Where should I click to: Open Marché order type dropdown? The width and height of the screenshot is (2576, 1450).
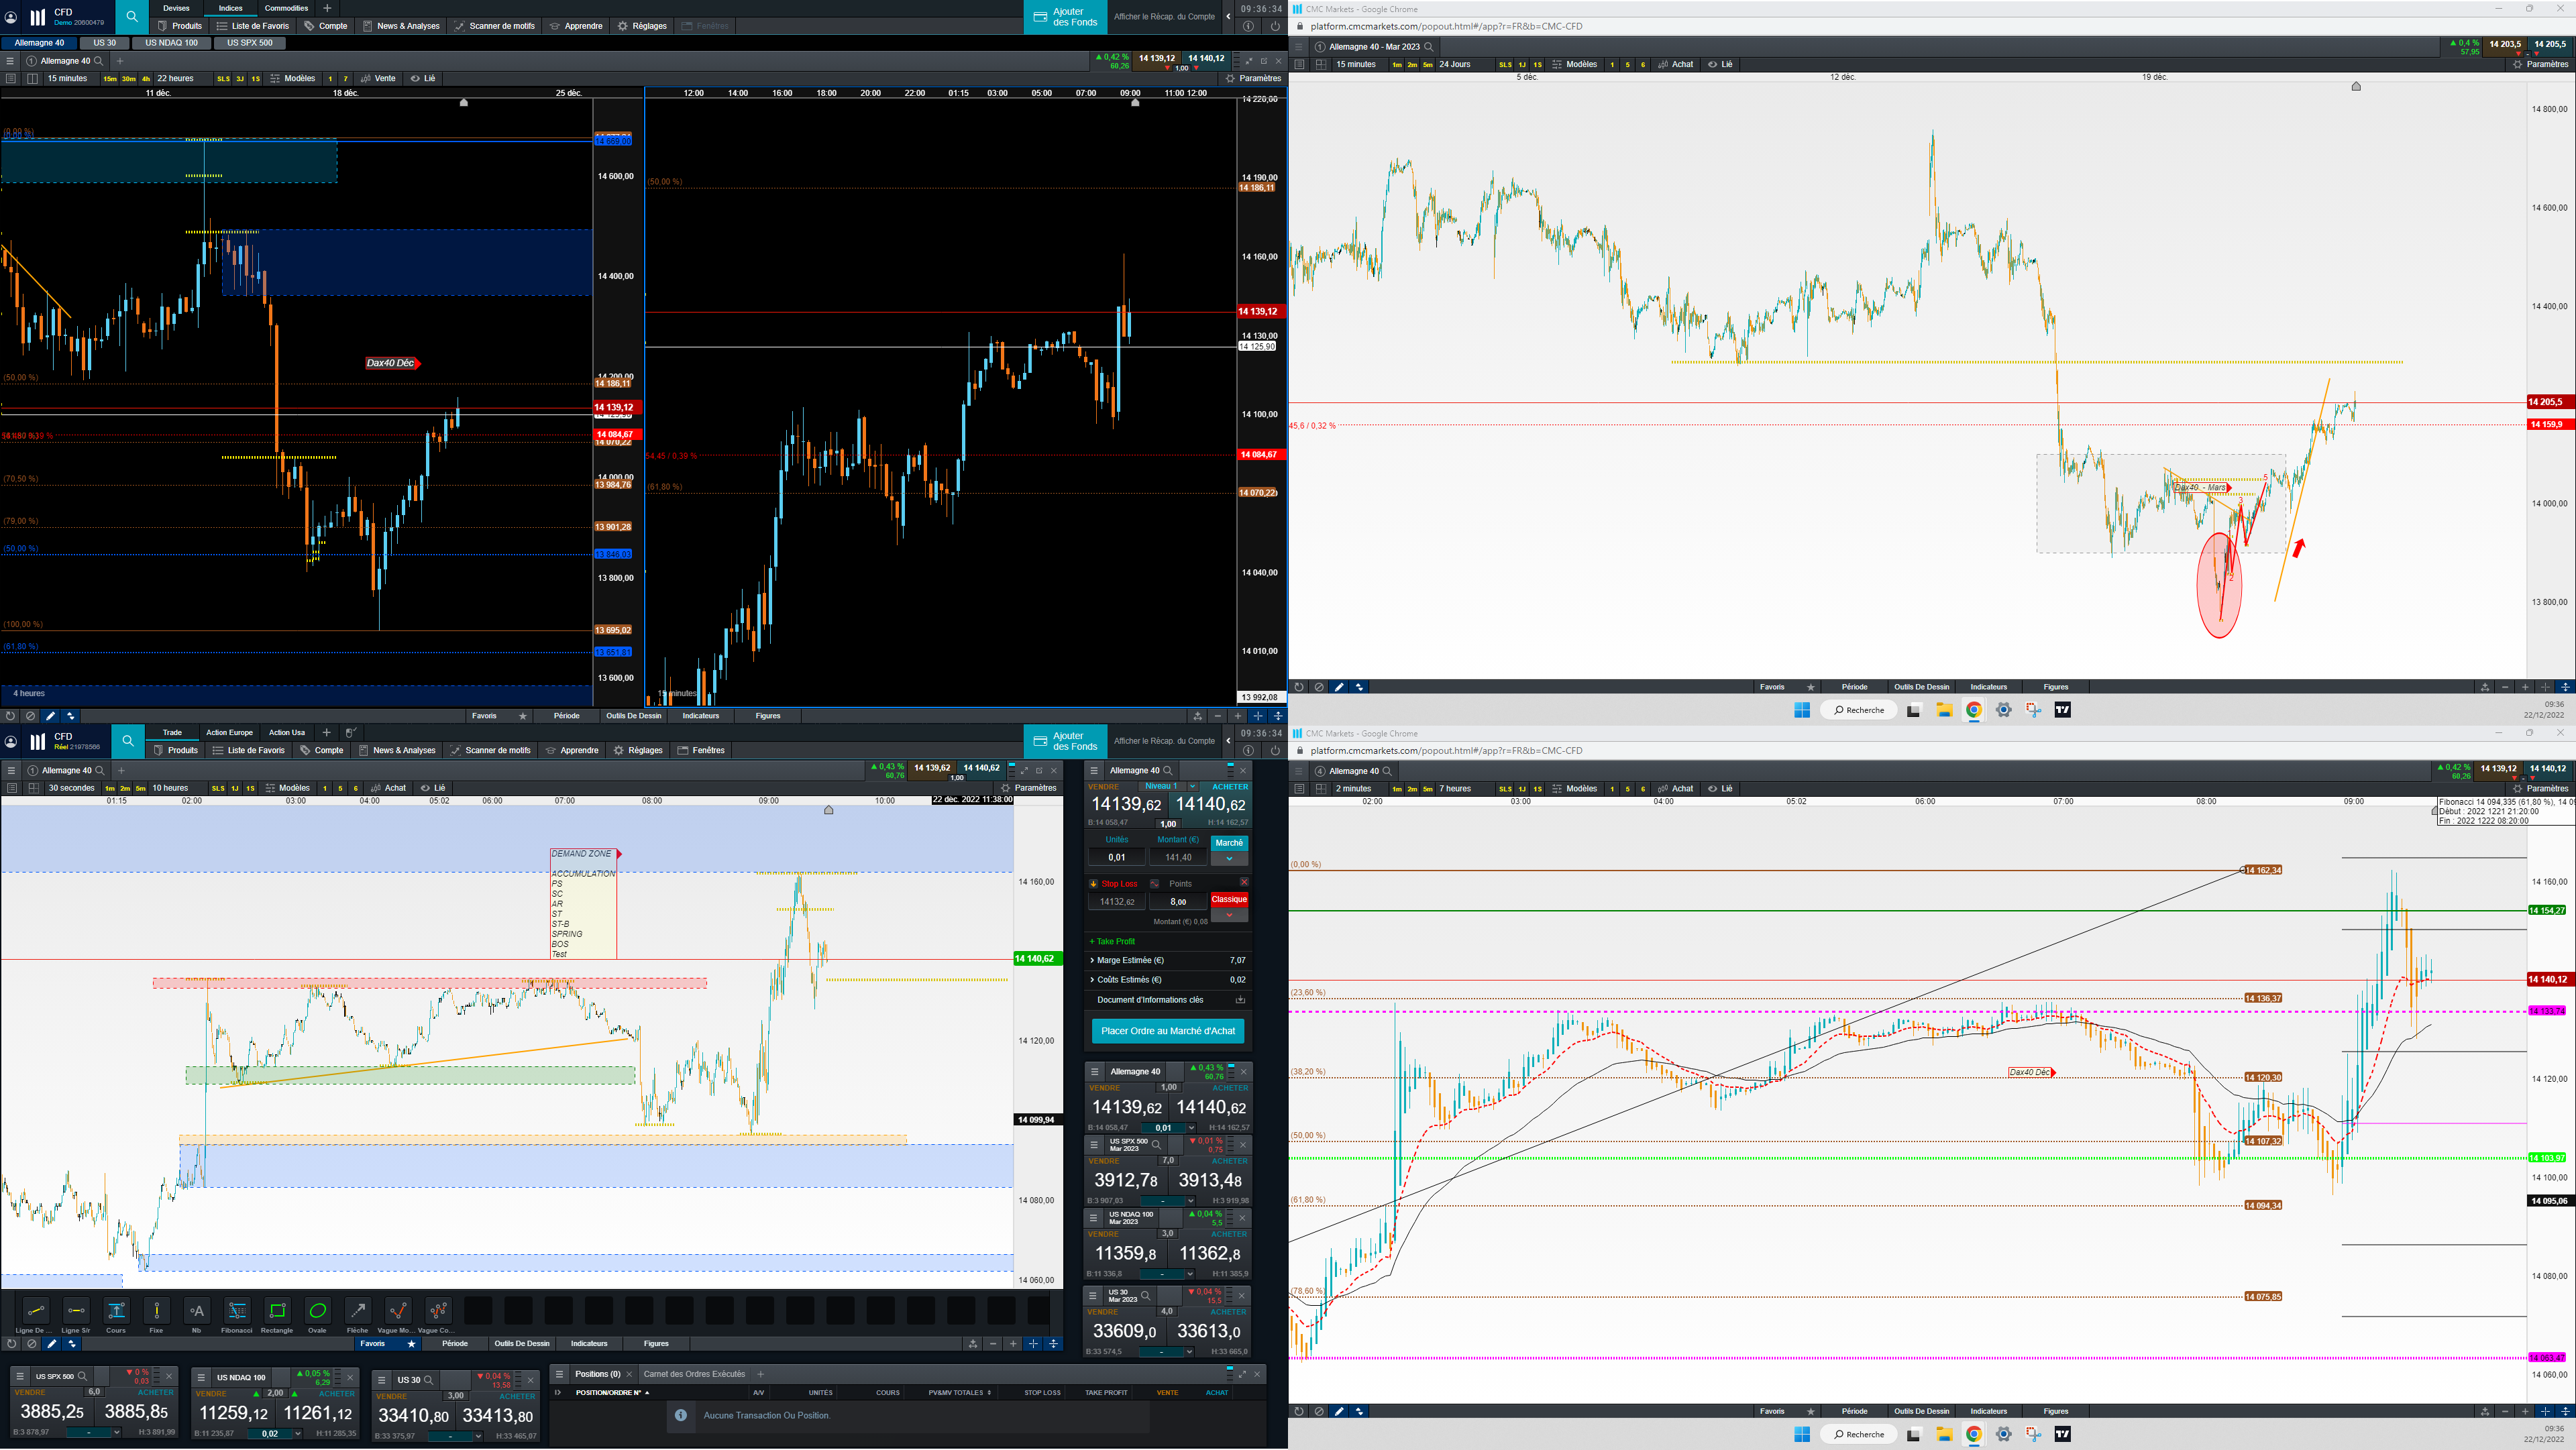click(1229, 858)
